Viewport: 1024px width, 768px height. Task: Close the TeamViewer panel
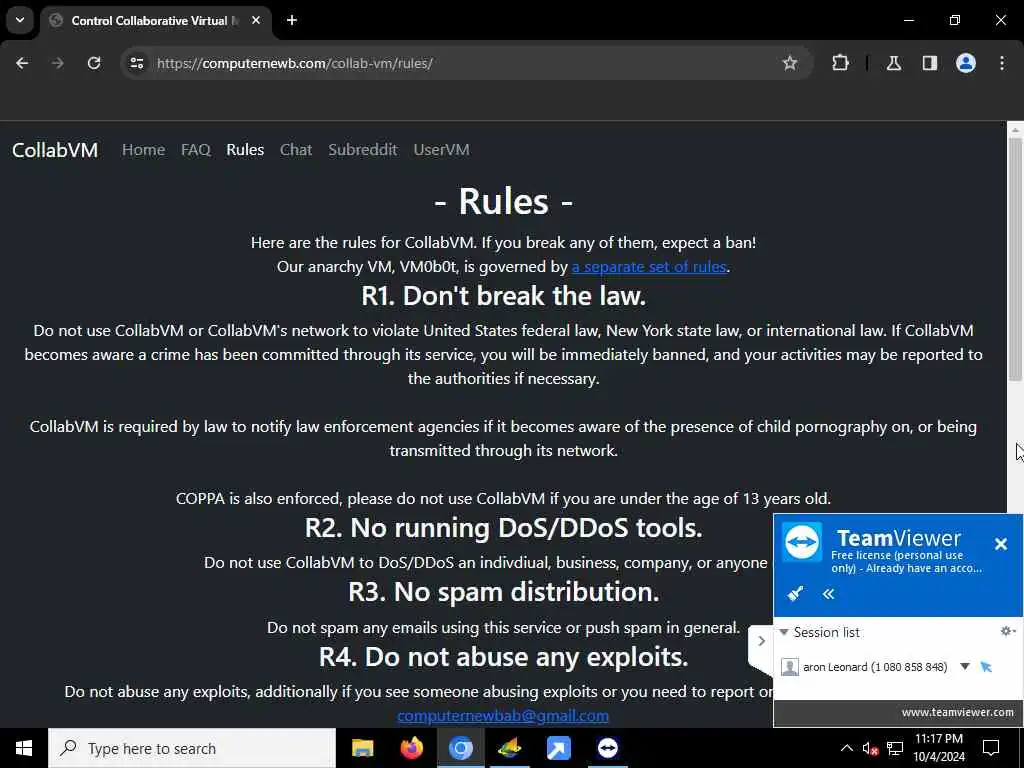1000,543
